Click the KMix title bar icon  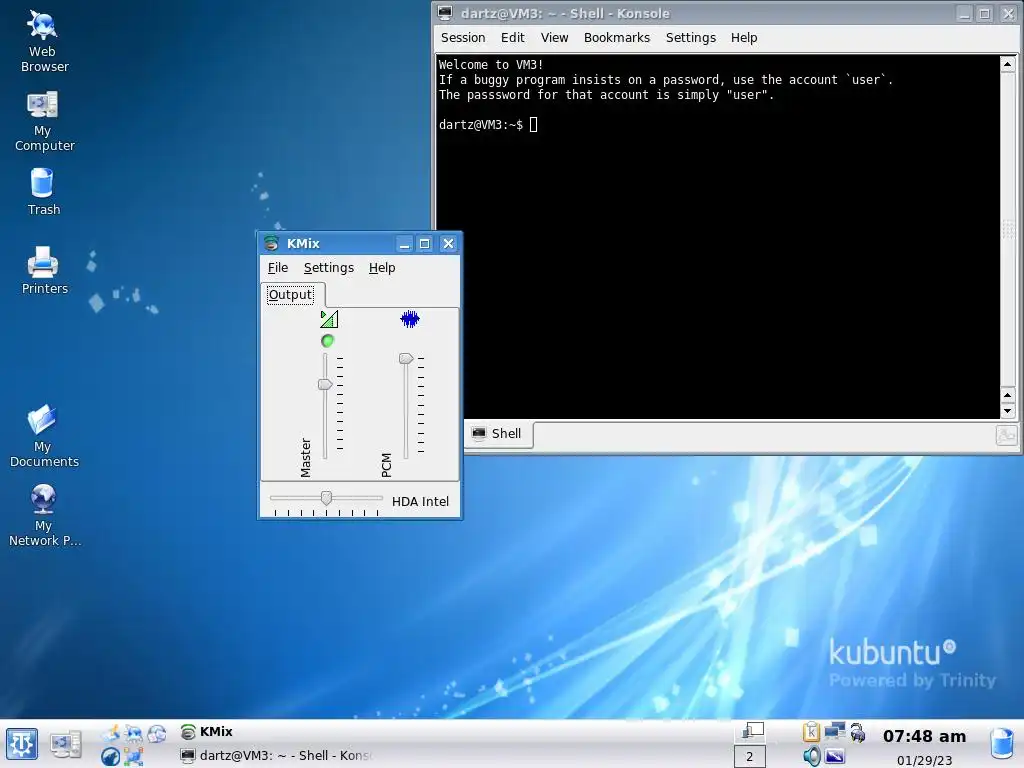tap(271, 244)
